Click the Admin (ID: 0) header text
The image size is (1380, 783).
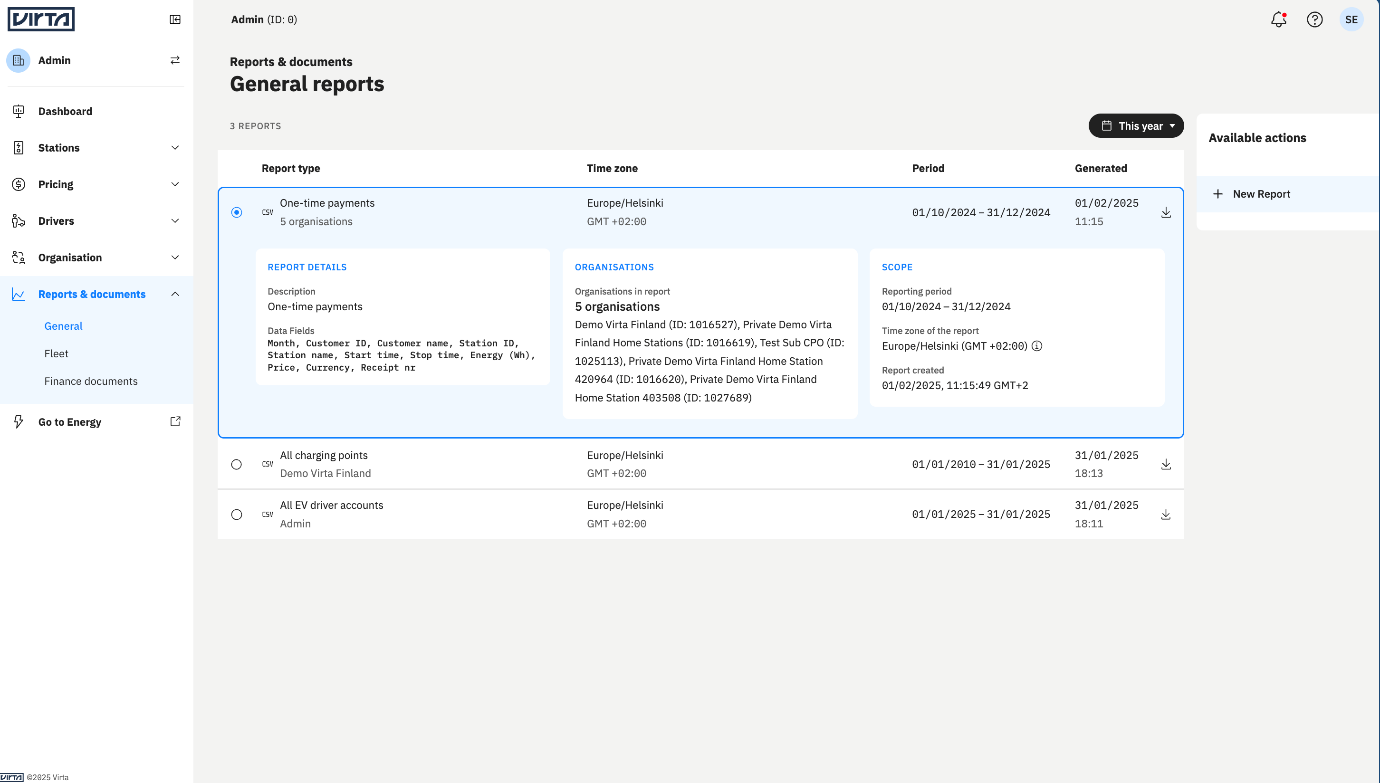pos(264,19)
